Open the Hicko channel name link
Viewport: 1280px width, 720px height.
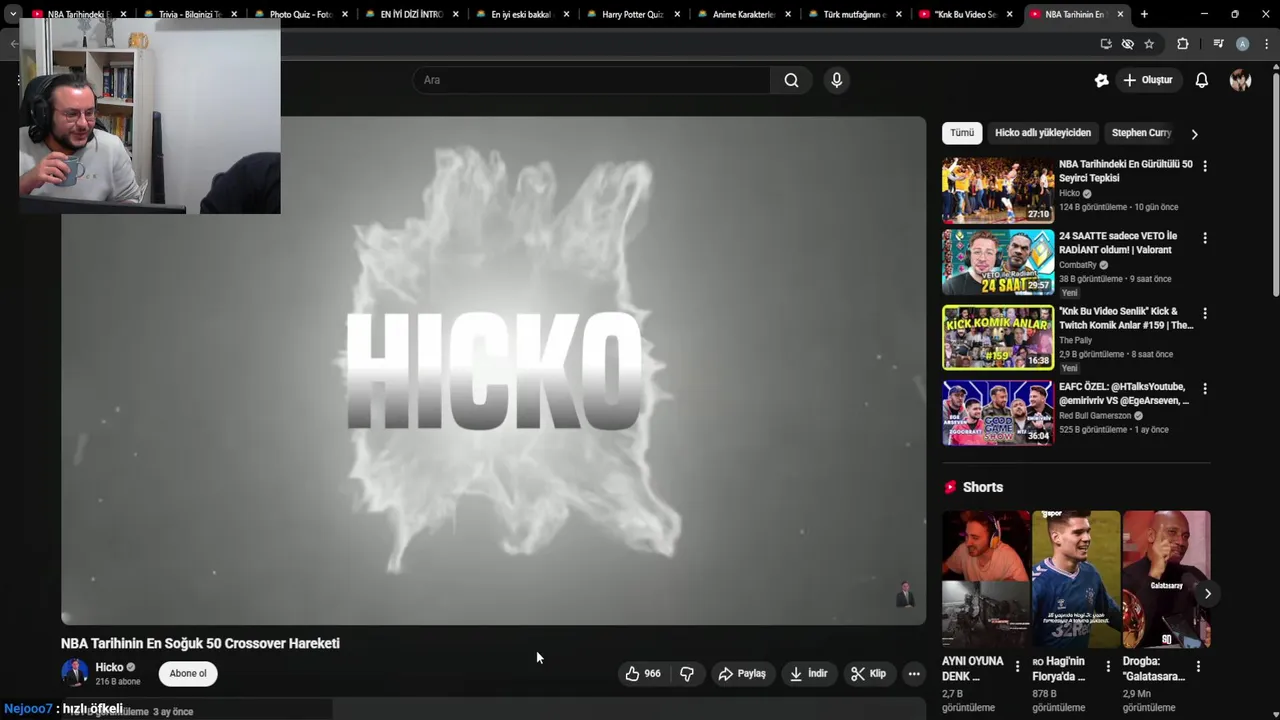pos(109,667)
